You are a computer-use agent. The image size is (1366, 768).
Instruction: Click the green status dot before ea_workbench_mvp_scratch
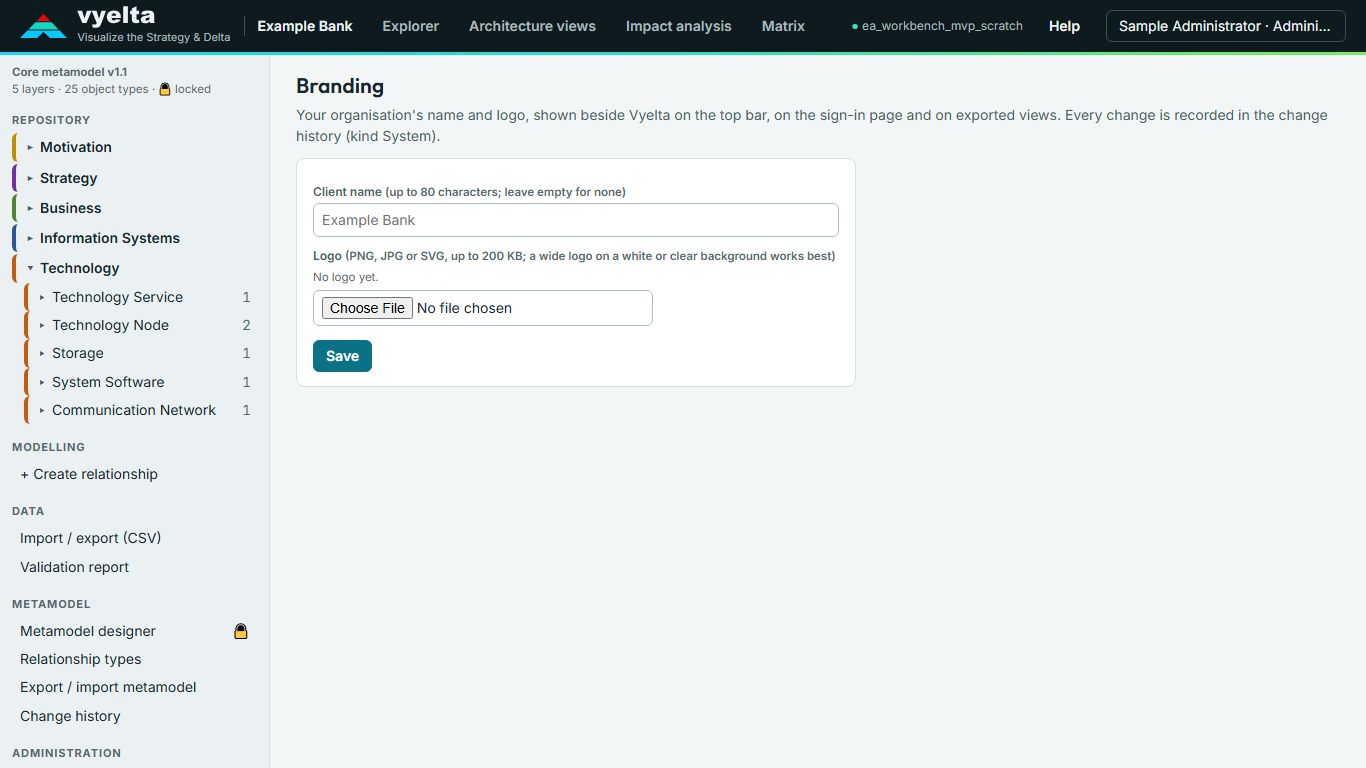tap(855, 26)
